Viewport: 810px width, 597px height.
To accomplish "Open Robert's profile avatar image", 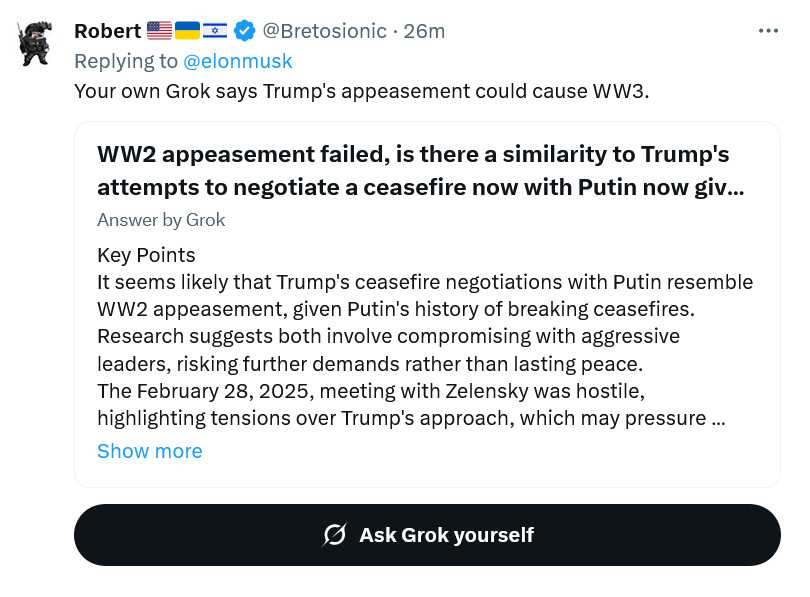I will tap(35, 43).
